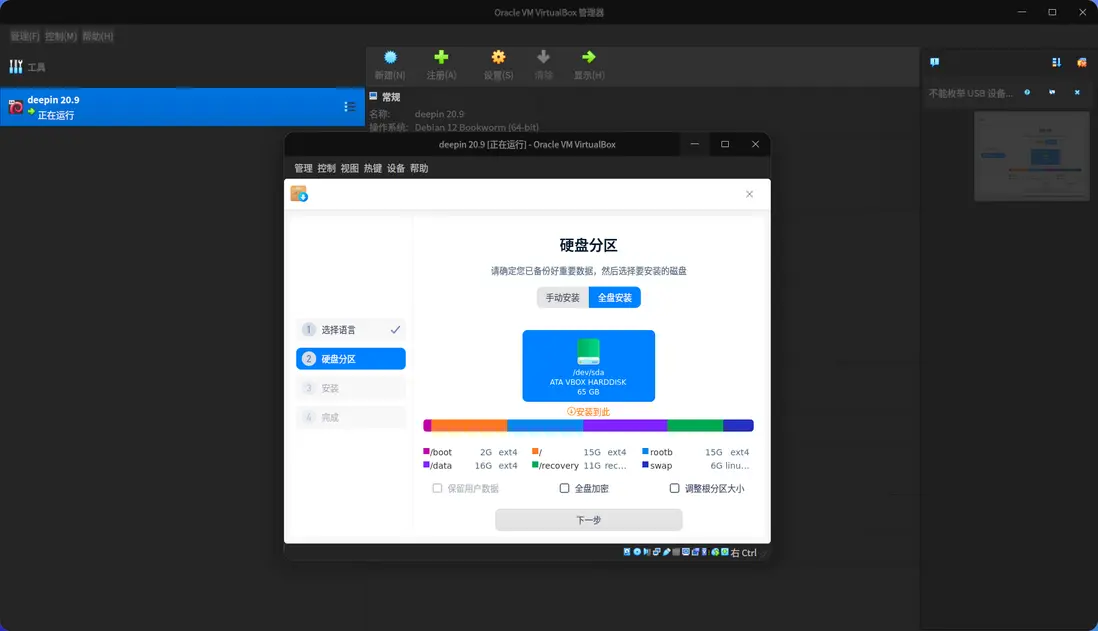Click the processor indicator in VM status bar
The image size is (1098, 631).
tap(704, 552)
